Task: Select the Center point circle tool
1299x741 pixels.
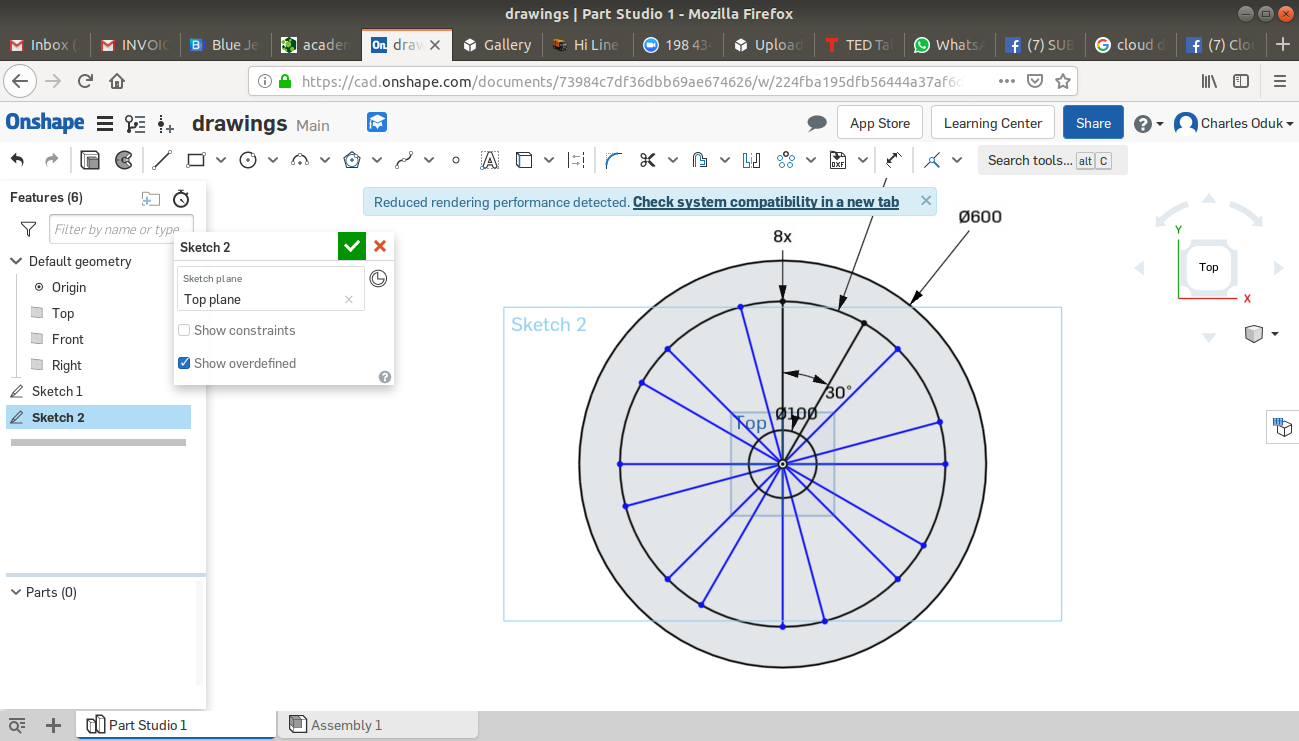Action: tap(248, 160)
